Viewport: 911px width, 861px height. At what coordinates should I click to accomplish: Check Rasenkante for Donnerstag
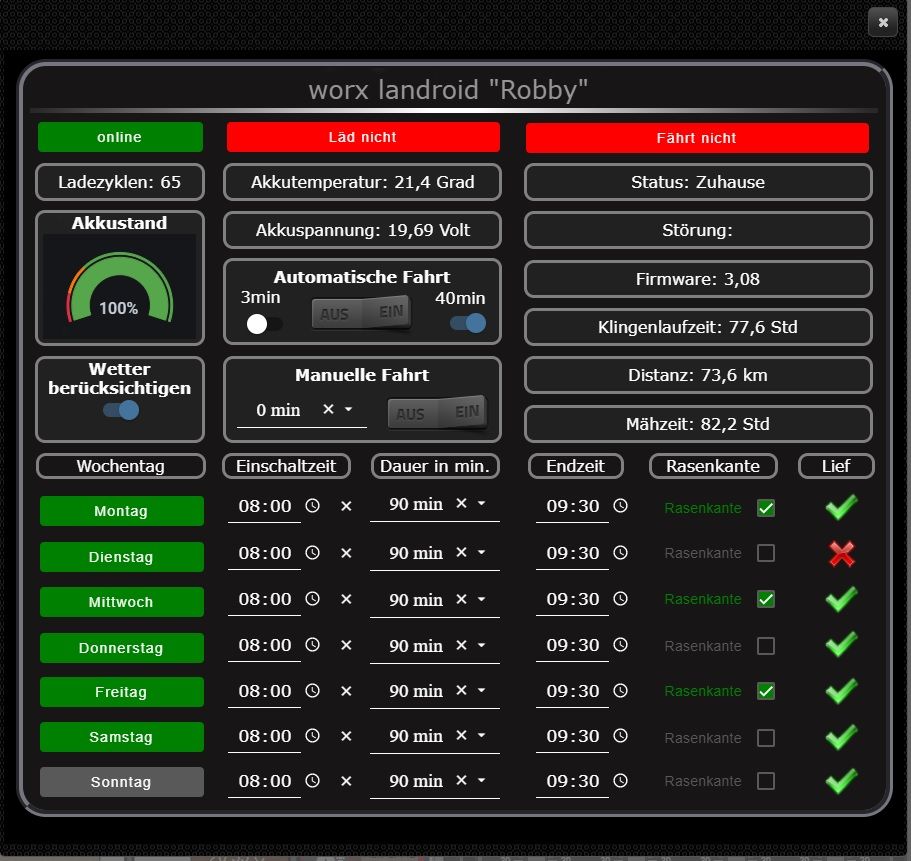pos(766,645)
